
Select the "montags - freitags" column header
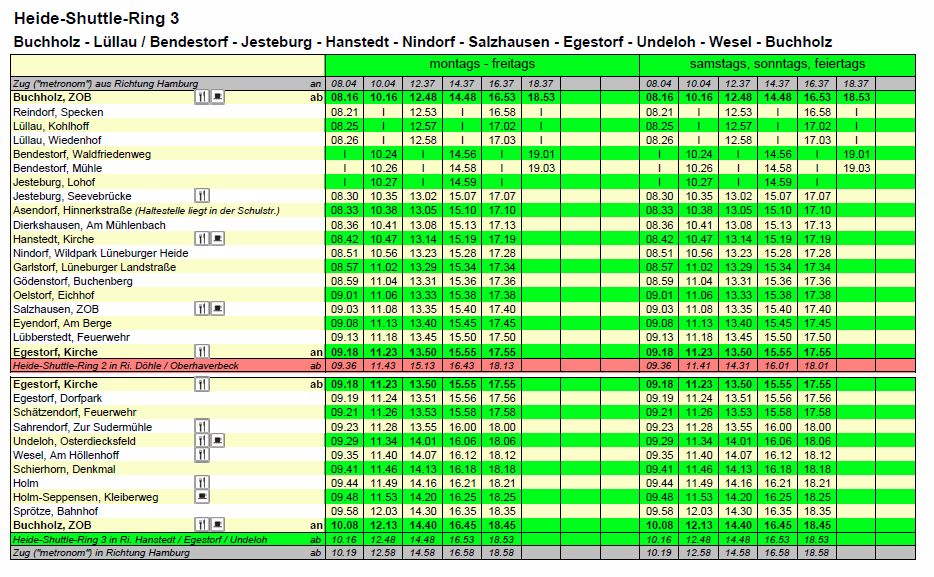482,64
